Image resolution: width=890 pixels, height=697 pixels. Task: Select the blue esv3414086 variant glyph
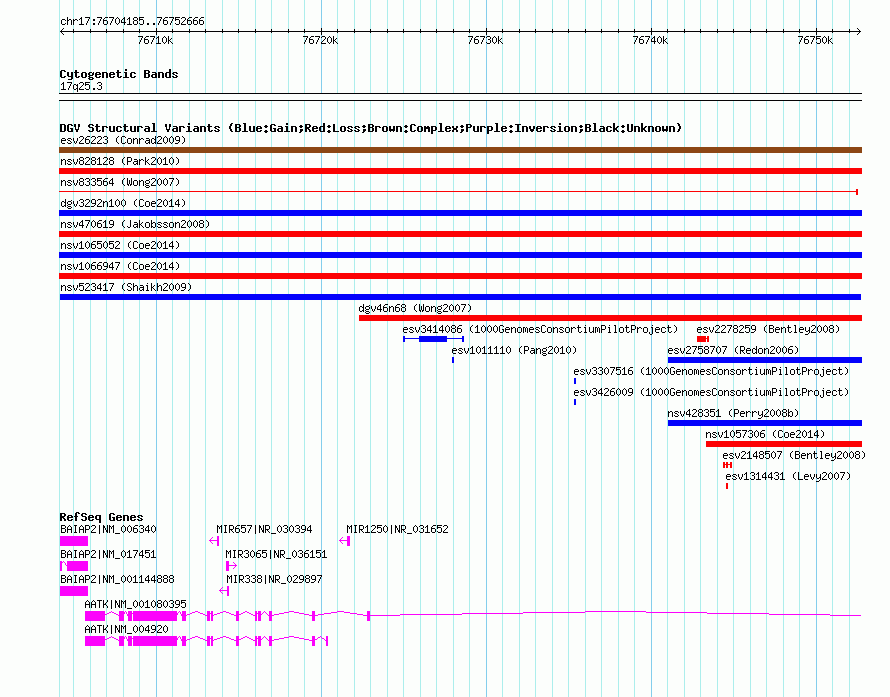click(x=434, y=339)
